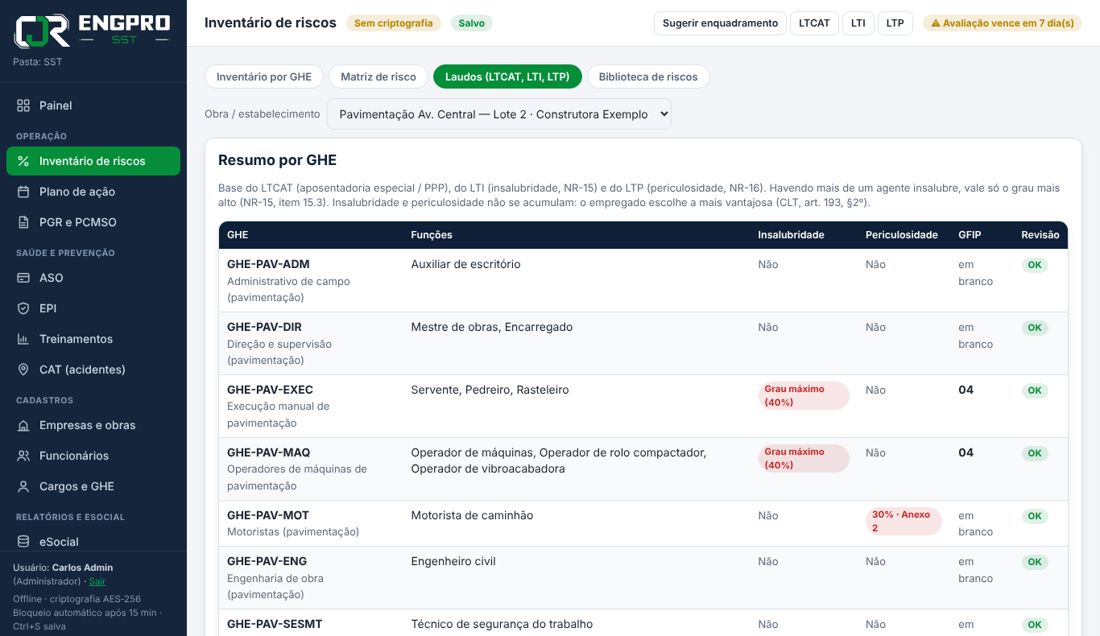Click the Empresas e obras building icon
Screen dimensions: 1100x636
pos(23,425)
